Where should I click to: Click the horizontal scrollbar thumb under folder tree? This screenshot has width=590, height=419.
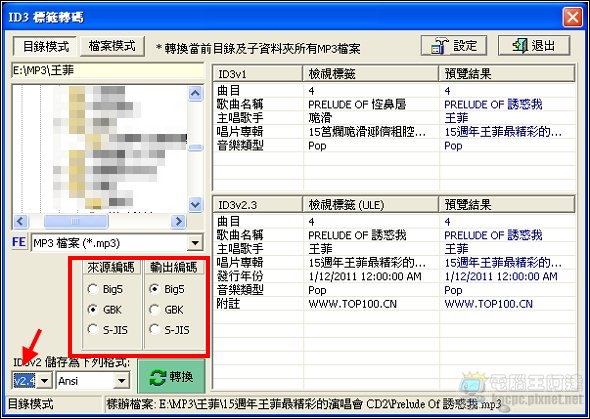click(76, 221)
